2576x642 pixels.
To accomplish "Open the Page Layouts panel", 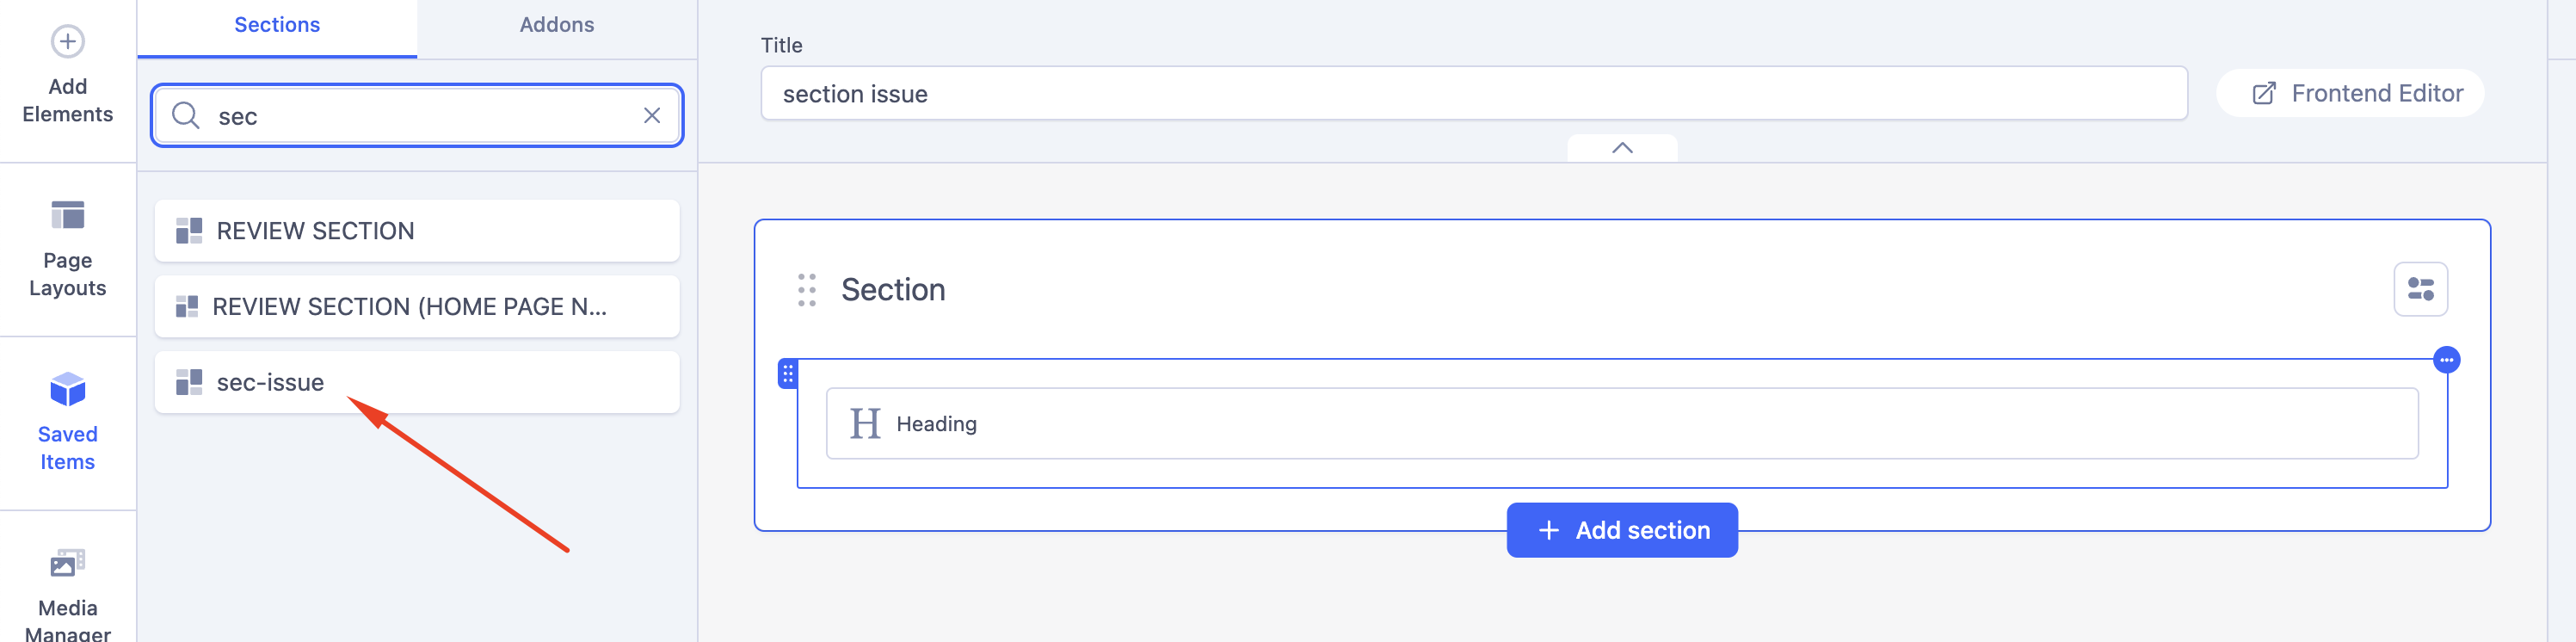I will pos(67,247).
